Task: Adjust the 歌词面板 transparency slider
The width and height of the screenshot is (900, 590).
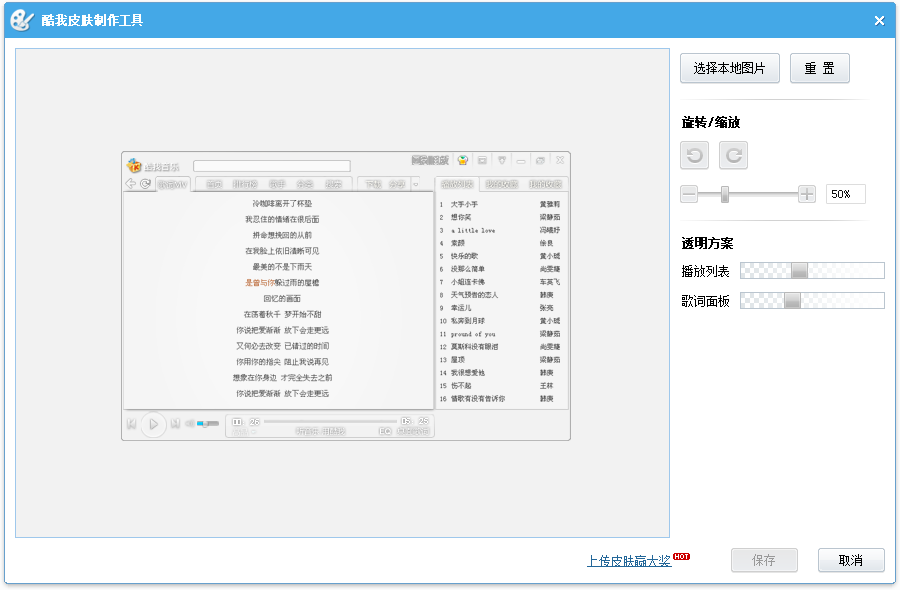Action: (812, 300)
